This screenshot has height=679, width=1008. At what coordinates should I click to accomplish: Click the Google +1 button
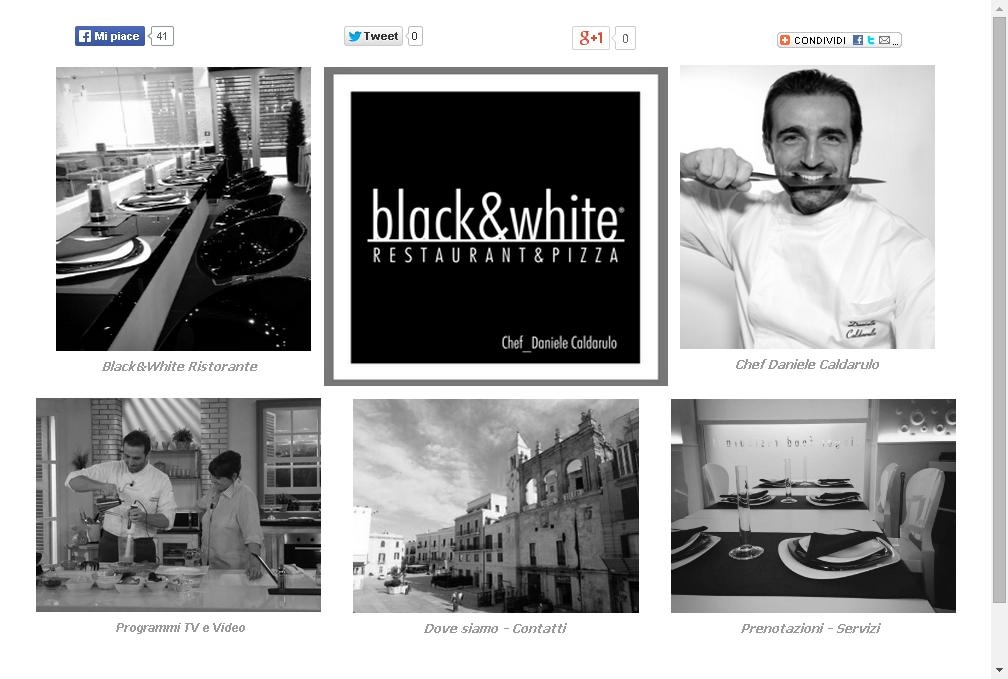(x=591, y=38)
